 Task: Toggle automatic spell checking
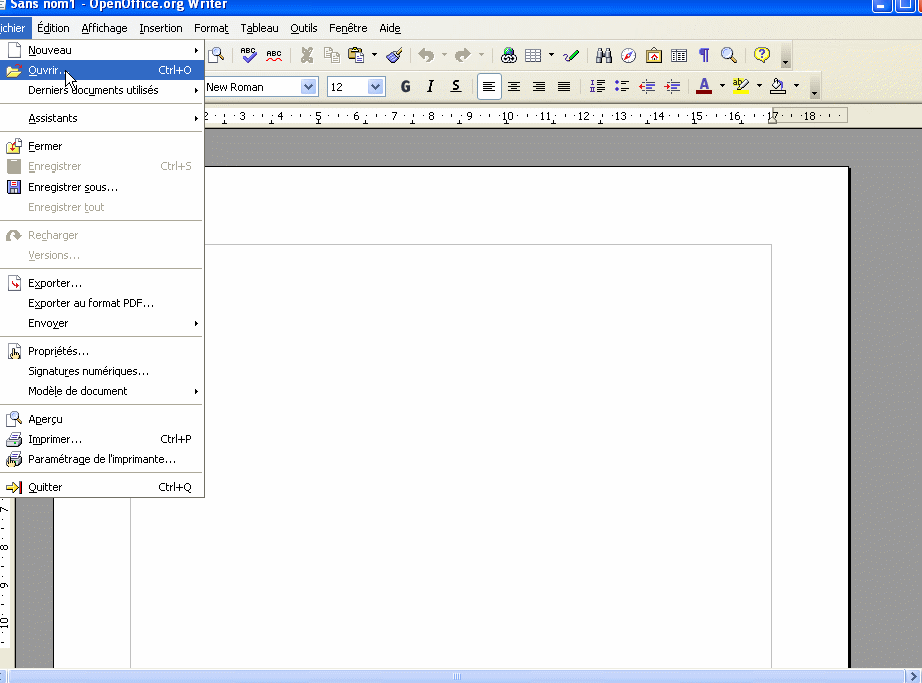[274, 55]
